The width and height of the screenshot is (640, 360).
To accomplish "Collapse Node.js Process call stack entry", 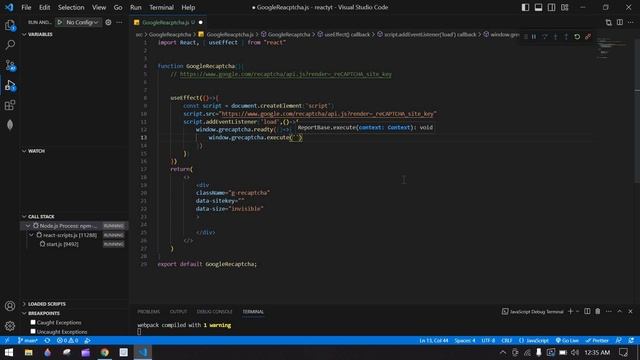I will (28, 226).
